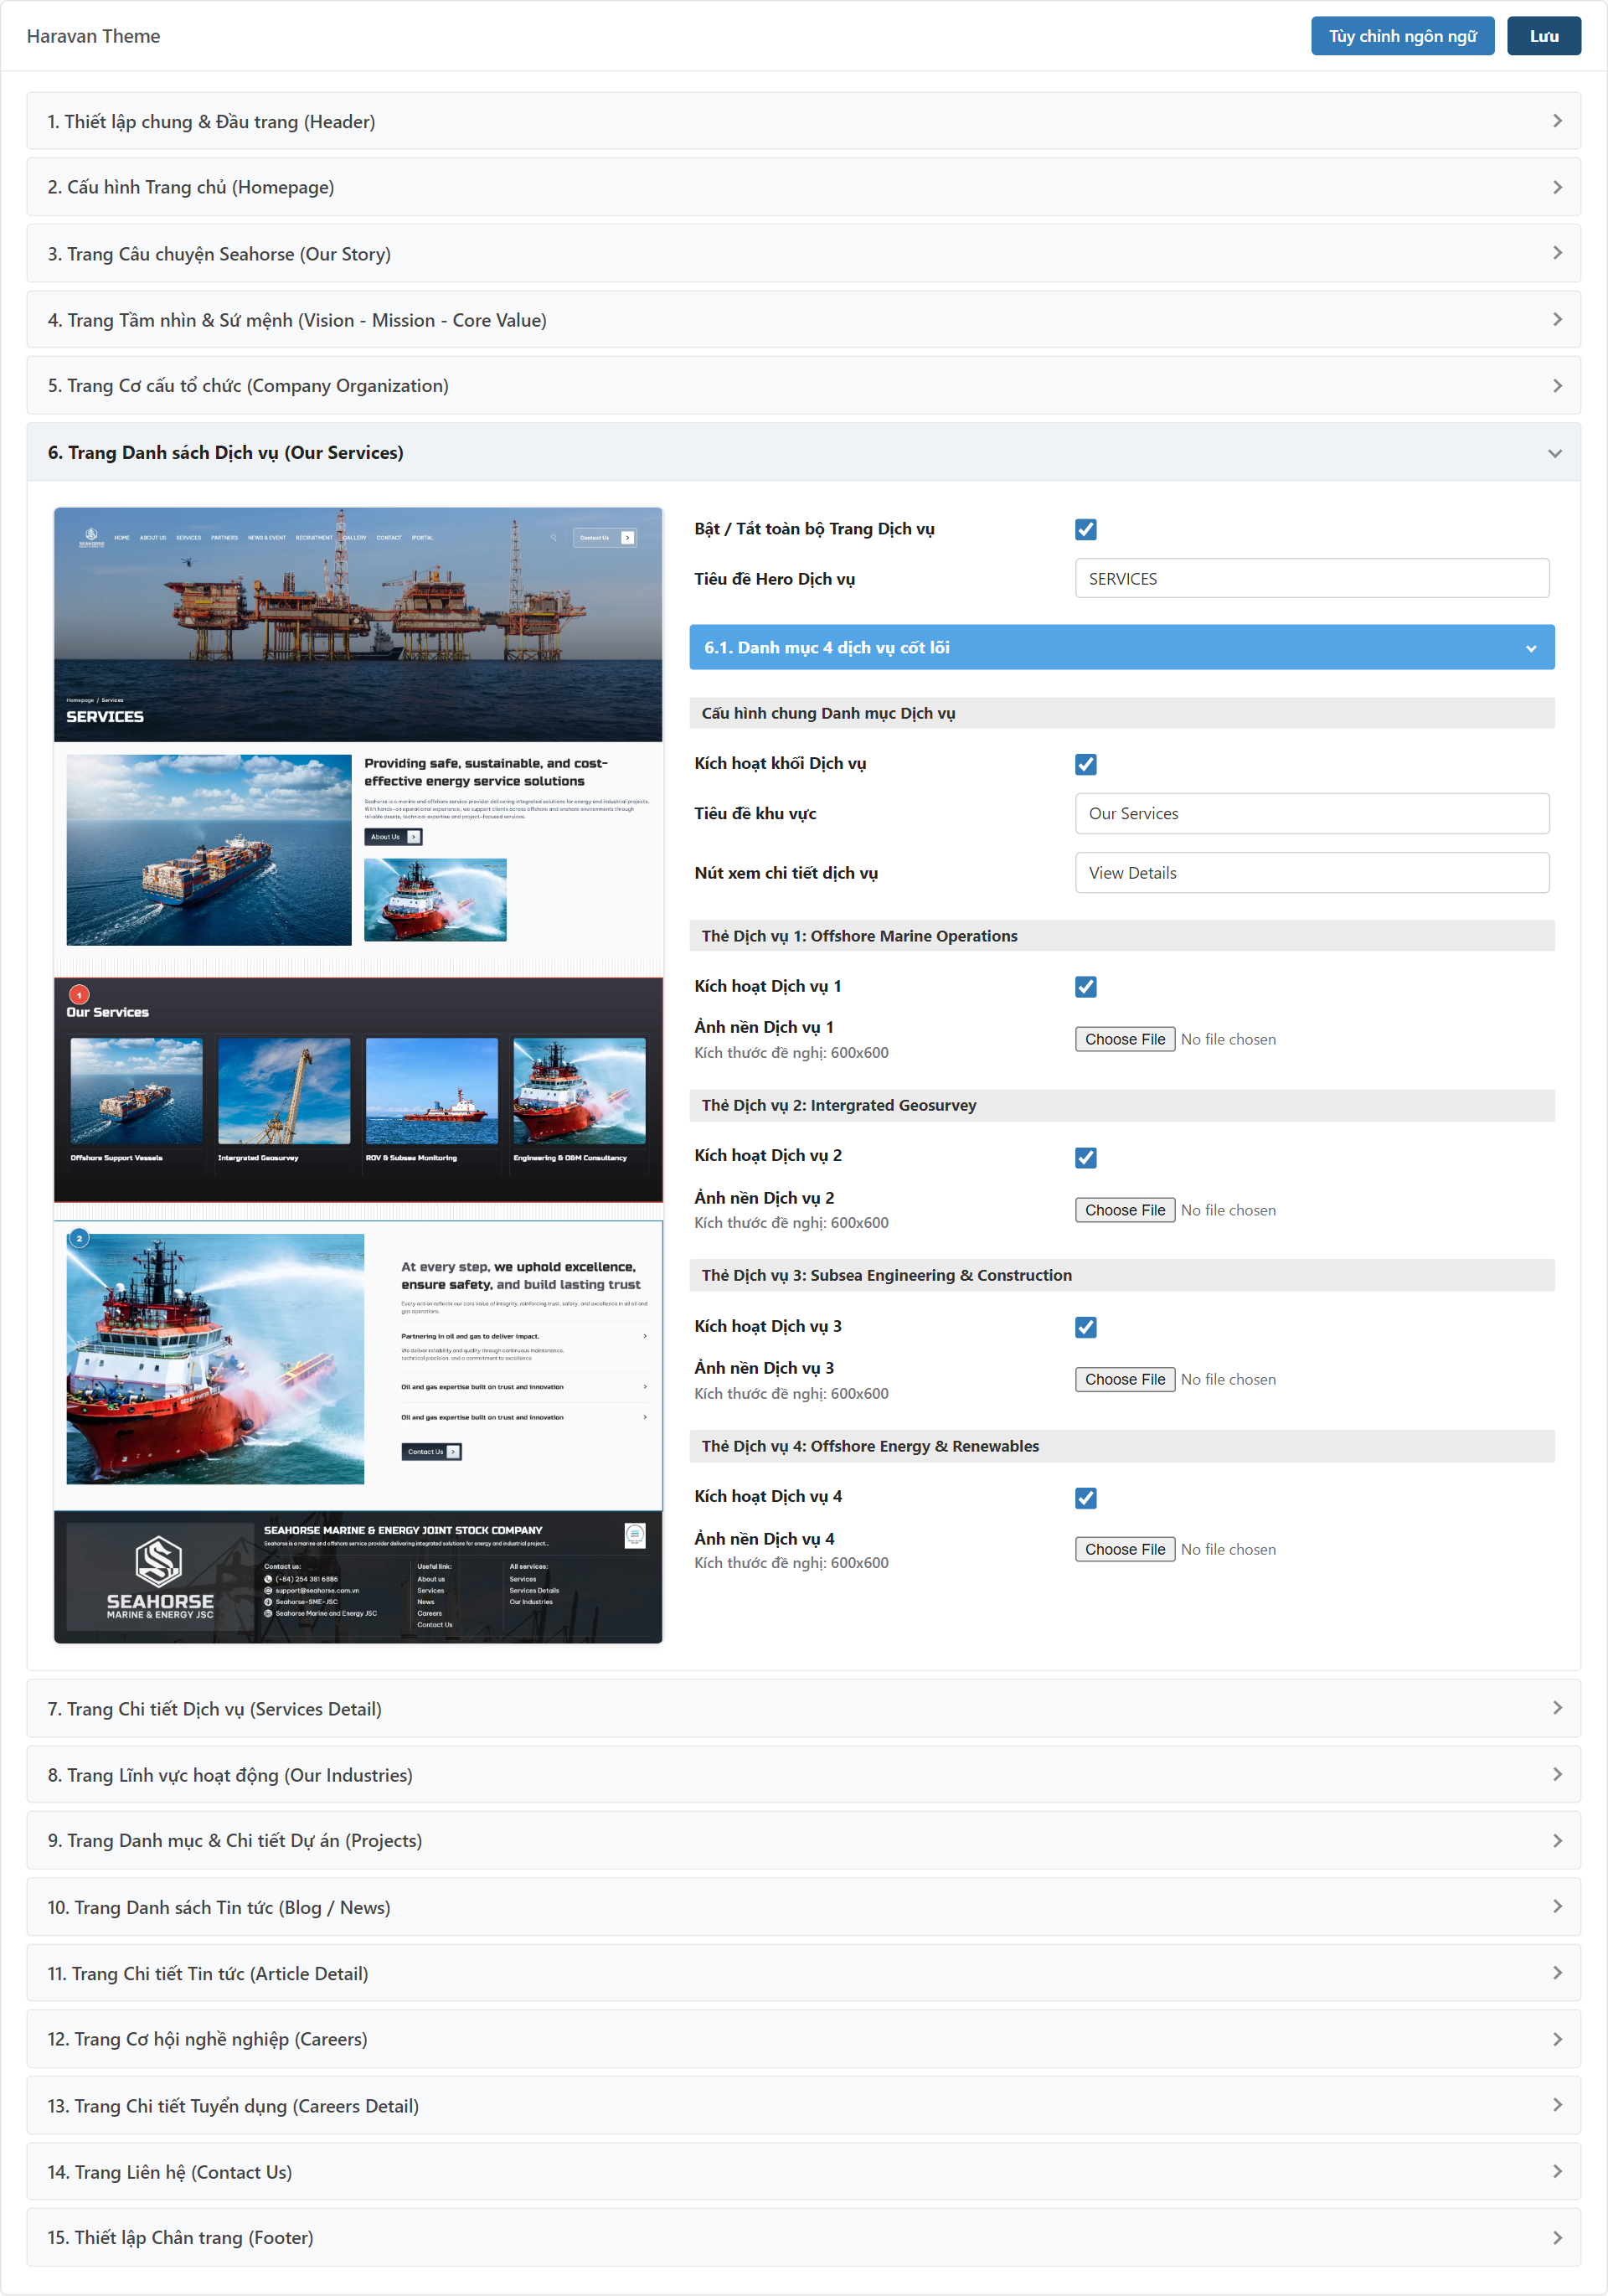Click the Our Services page preview thumbnail
The width and height of the screenshot is (1608, 2296).
(x=358, y=1075)
